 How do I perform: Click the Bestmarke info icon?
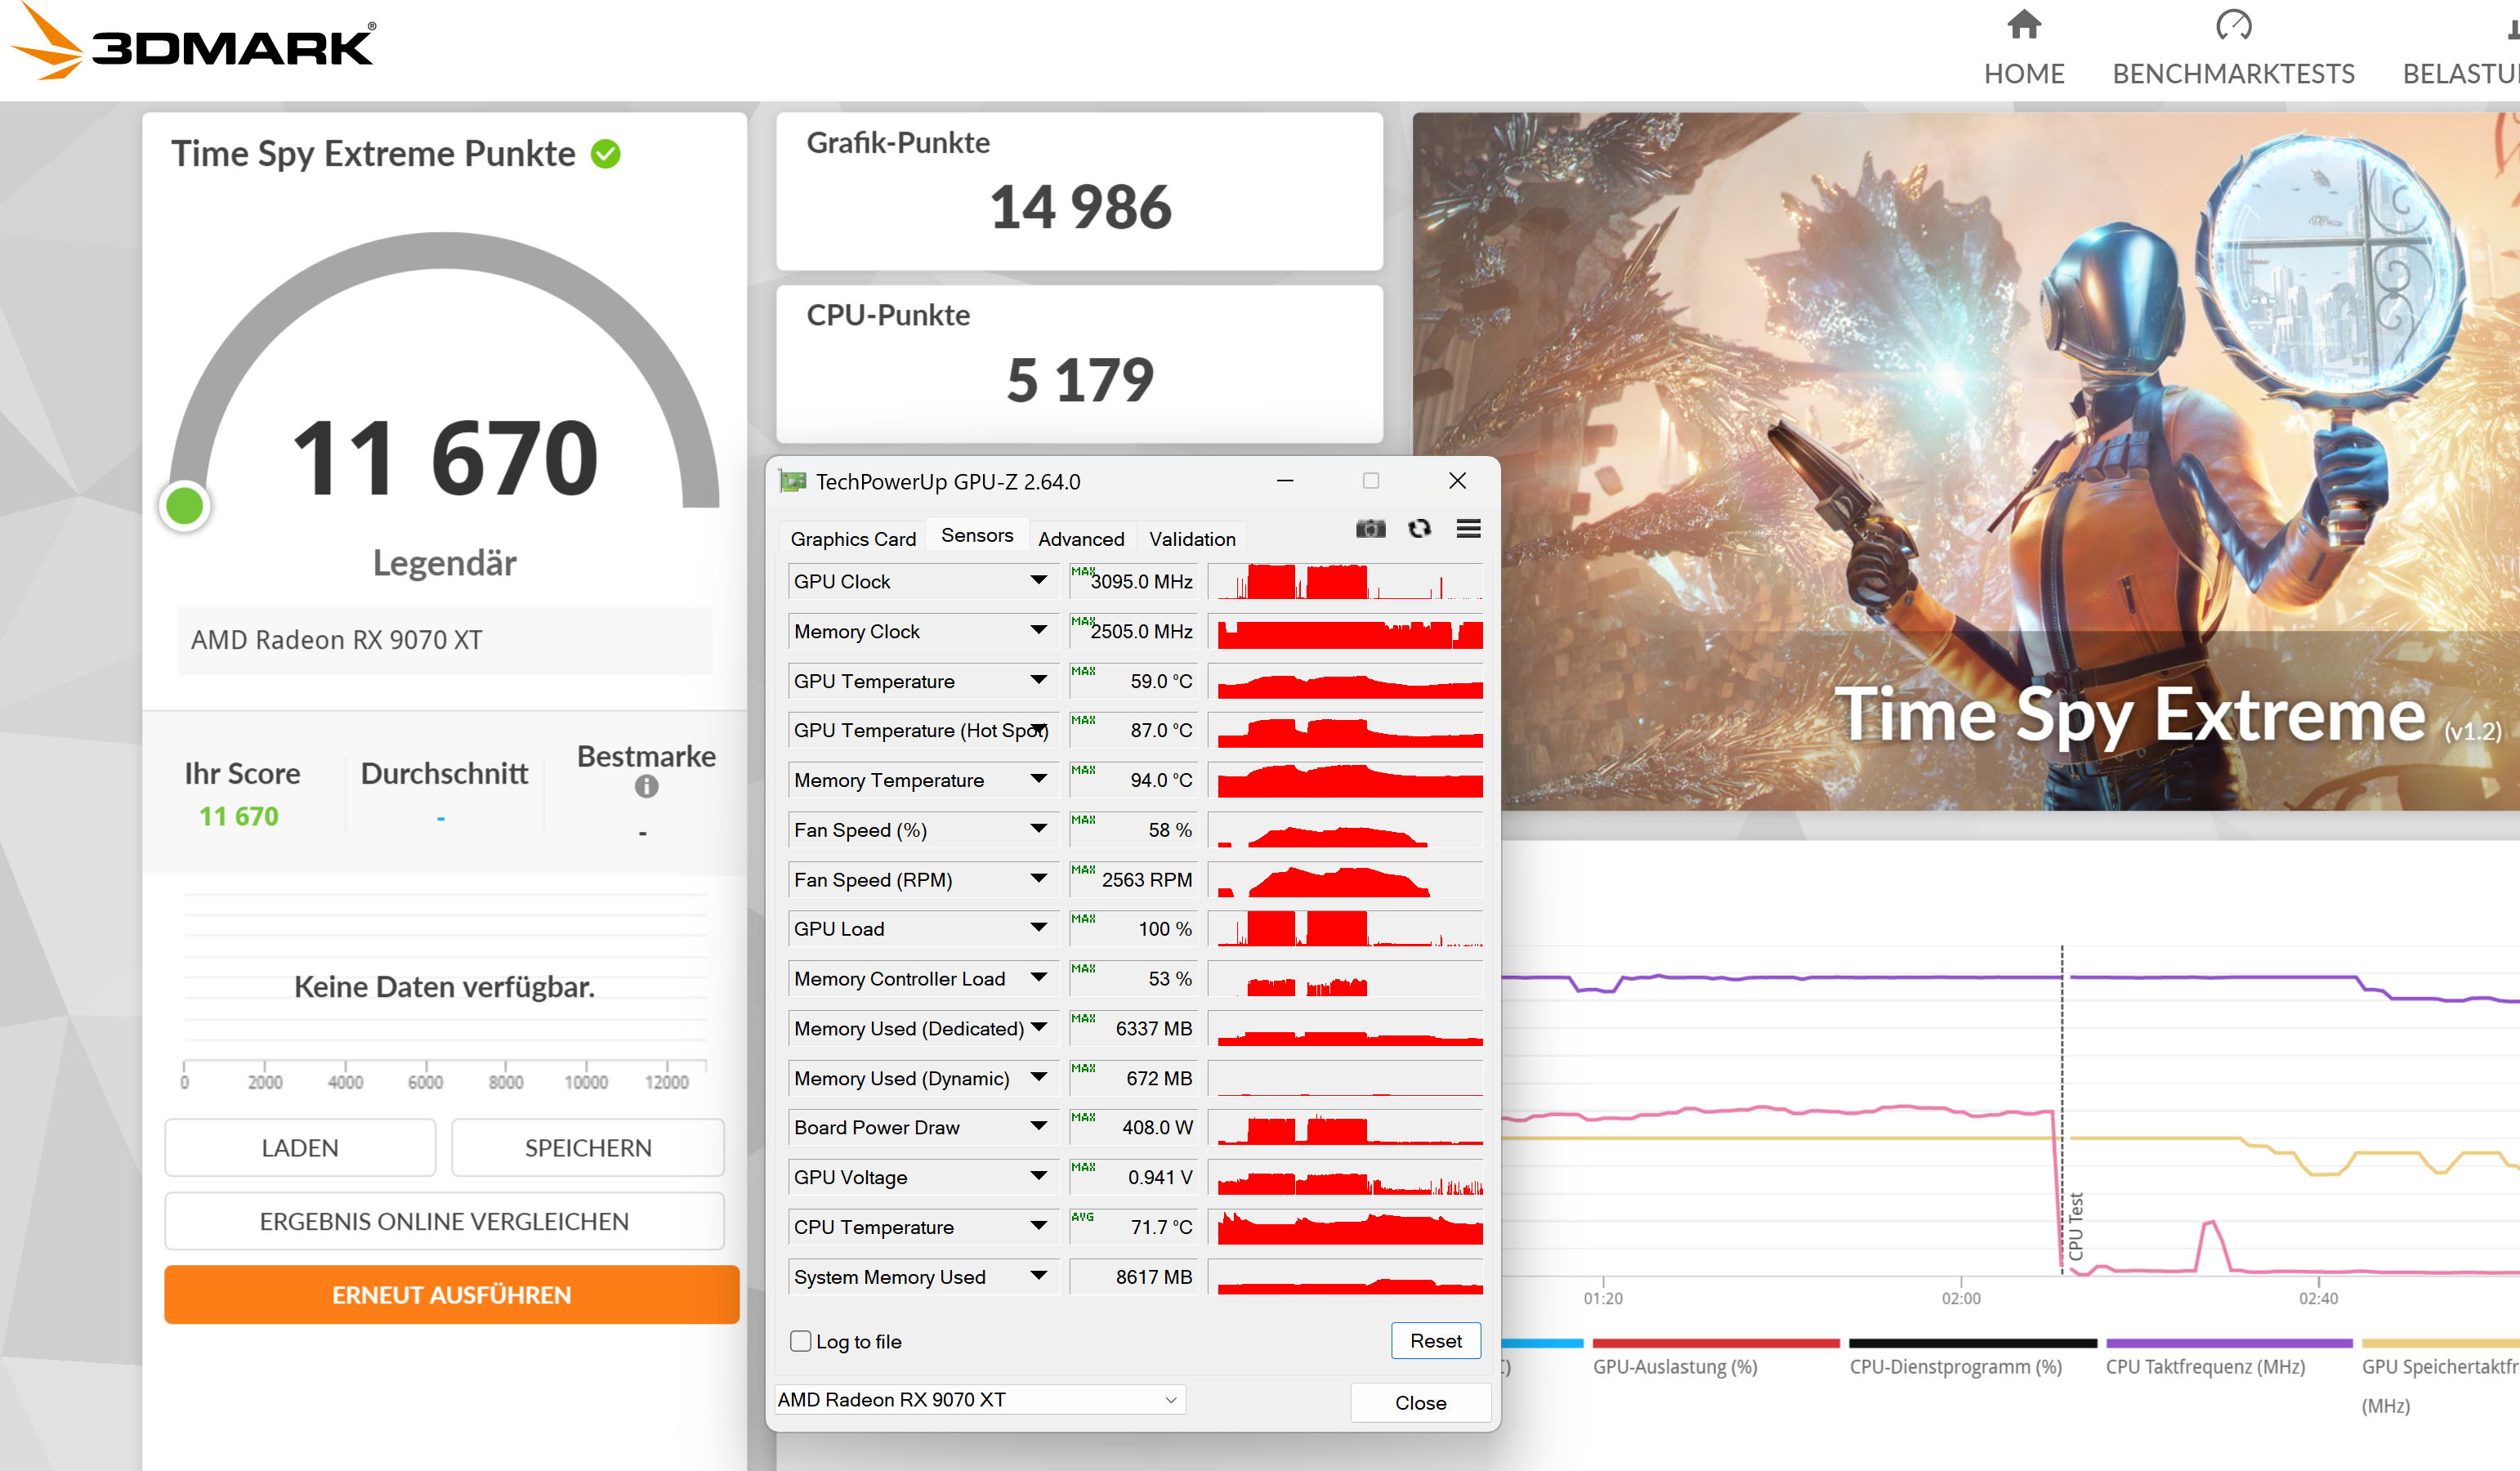click(646, 787)
